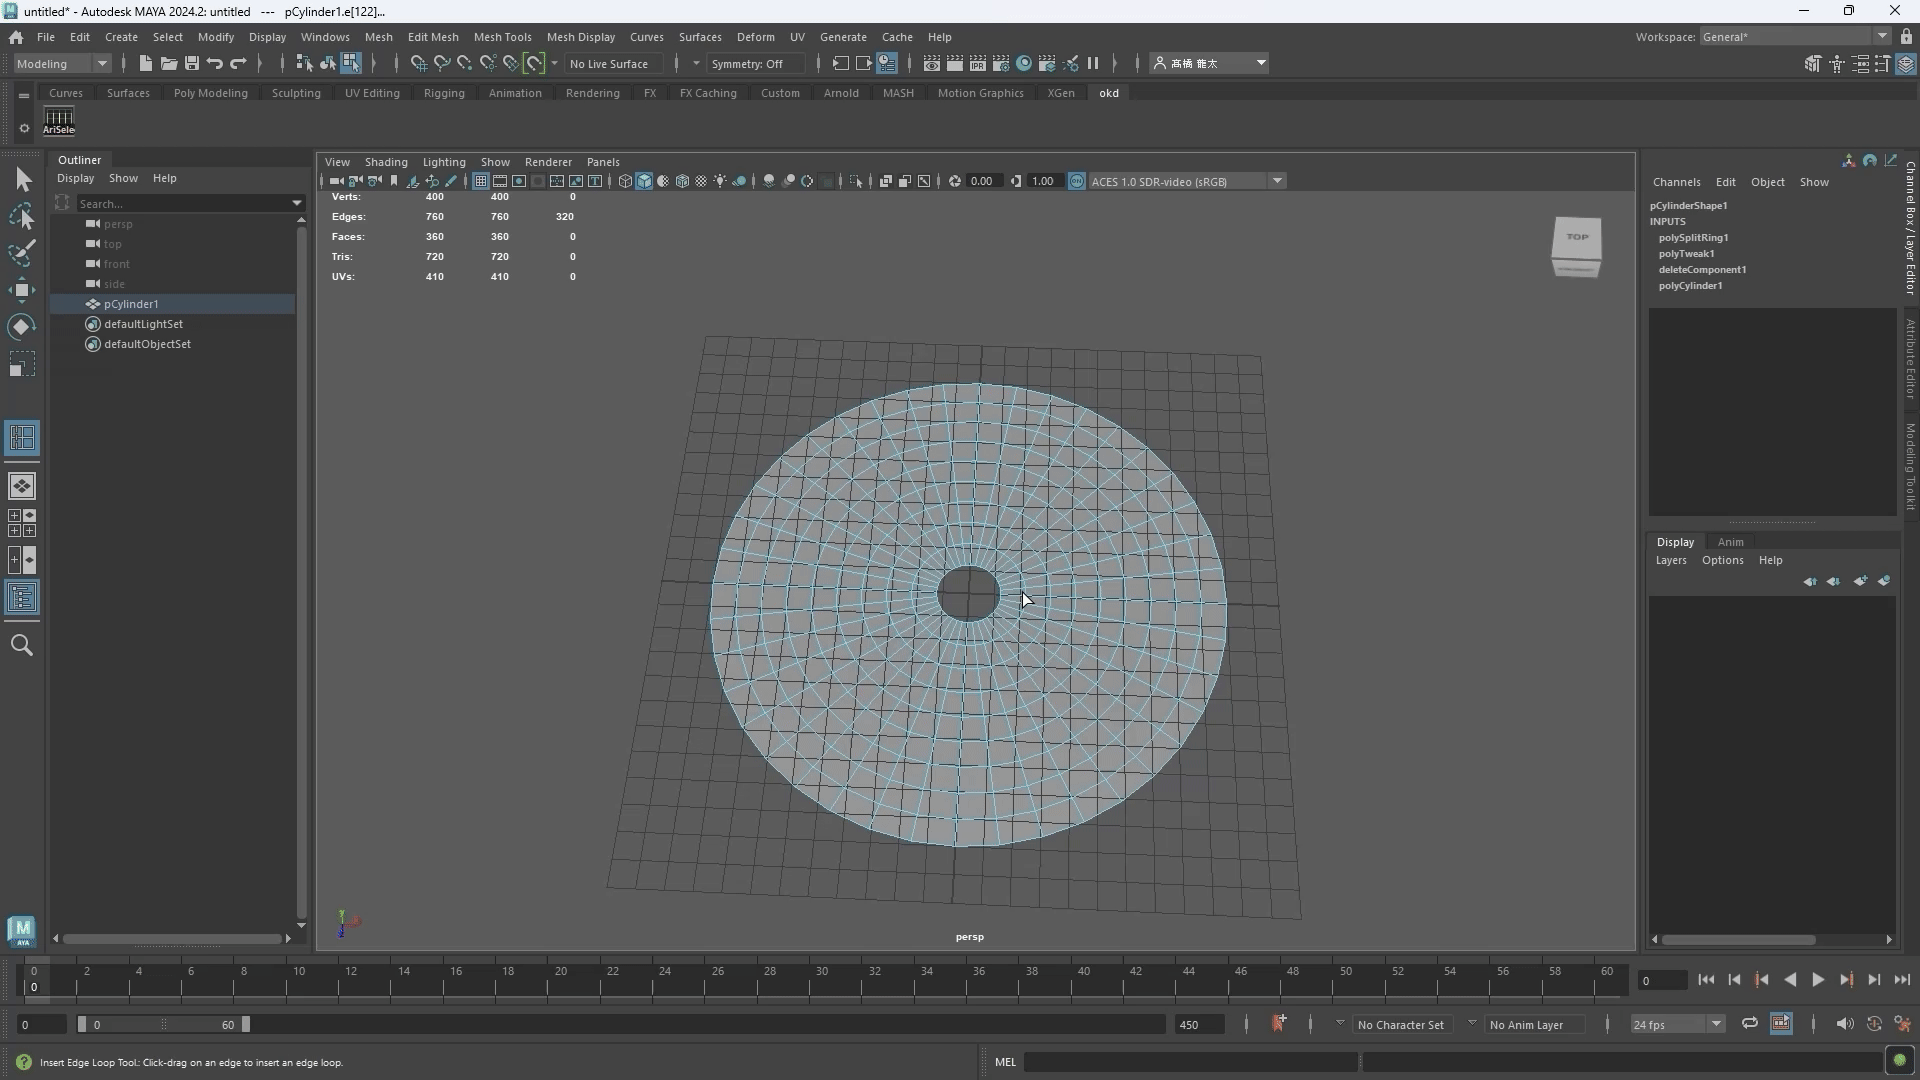Screen dimensions: 1920x1080
Task: Click the Save Scene icon
Action: (192, 63)
